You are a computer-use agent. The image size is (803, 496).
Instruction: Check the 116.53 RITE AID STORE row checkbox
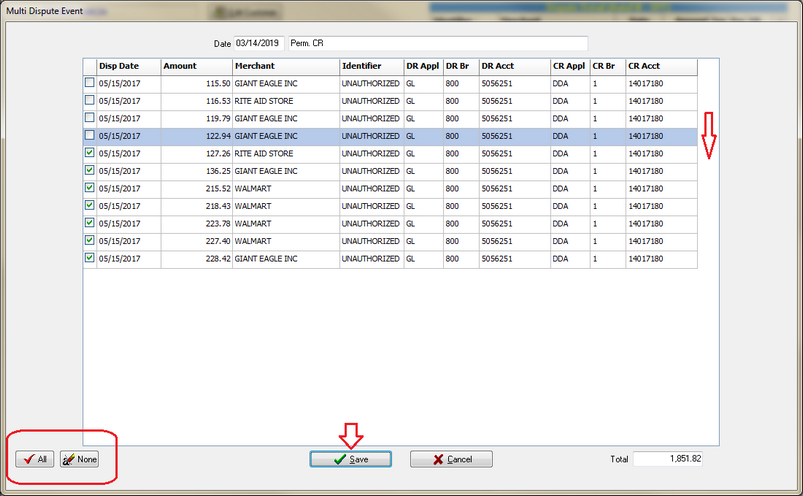[90, 101]
